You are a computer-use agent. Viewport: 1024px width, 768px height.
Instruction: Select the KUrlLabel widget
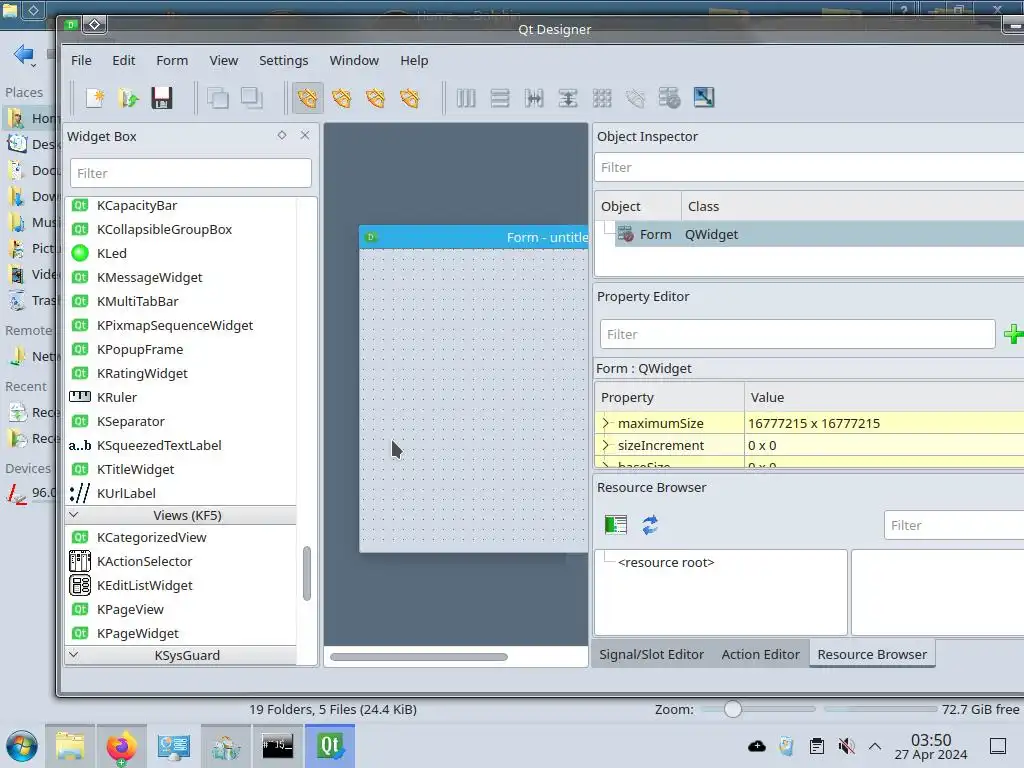126,493
